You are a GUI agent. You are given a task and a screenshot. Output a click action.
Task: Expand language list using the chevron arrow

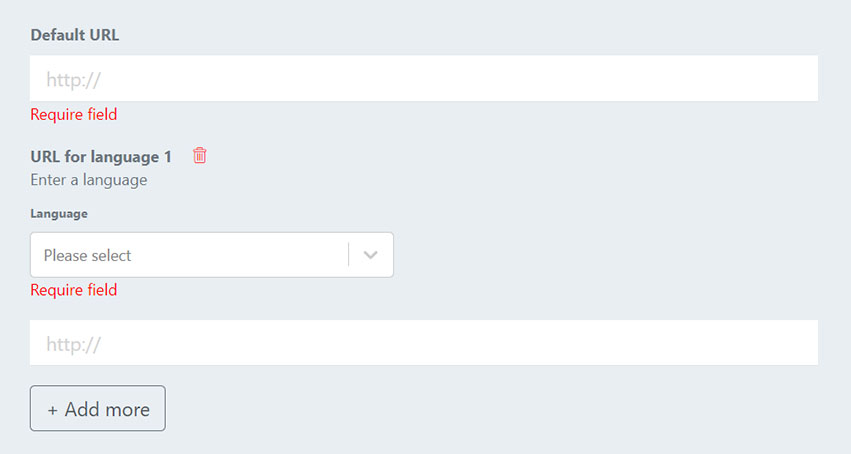371,255
